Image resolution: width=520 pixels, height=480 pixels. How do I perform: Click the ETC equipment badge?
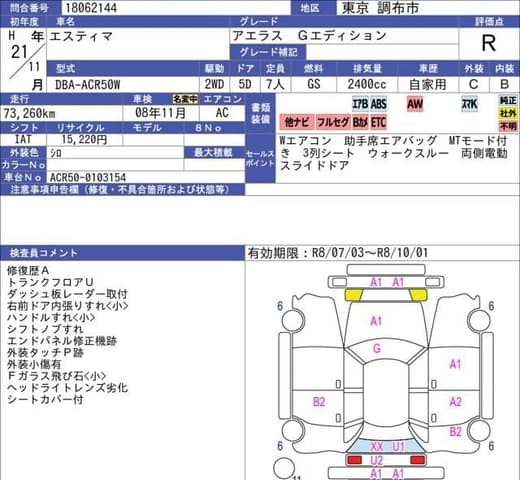pyautogui.click(x=378, y=122)
